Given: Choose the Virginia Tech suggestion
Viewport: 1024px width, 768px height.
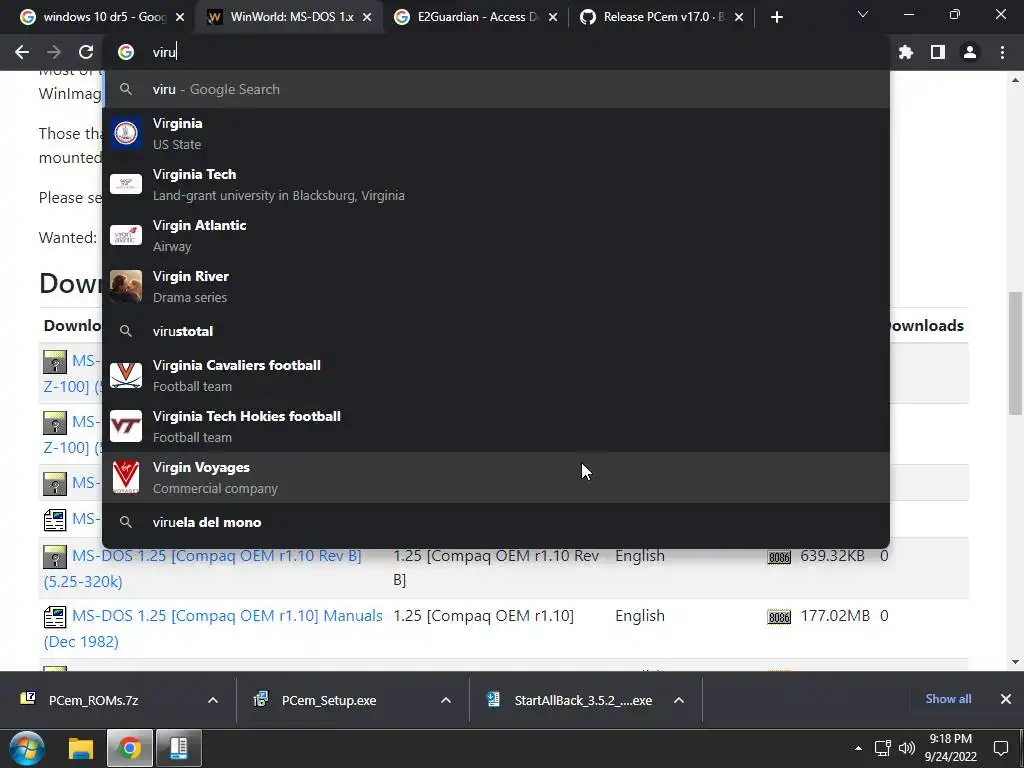Looking at the screenshot, I should click(x=496, y=184).
